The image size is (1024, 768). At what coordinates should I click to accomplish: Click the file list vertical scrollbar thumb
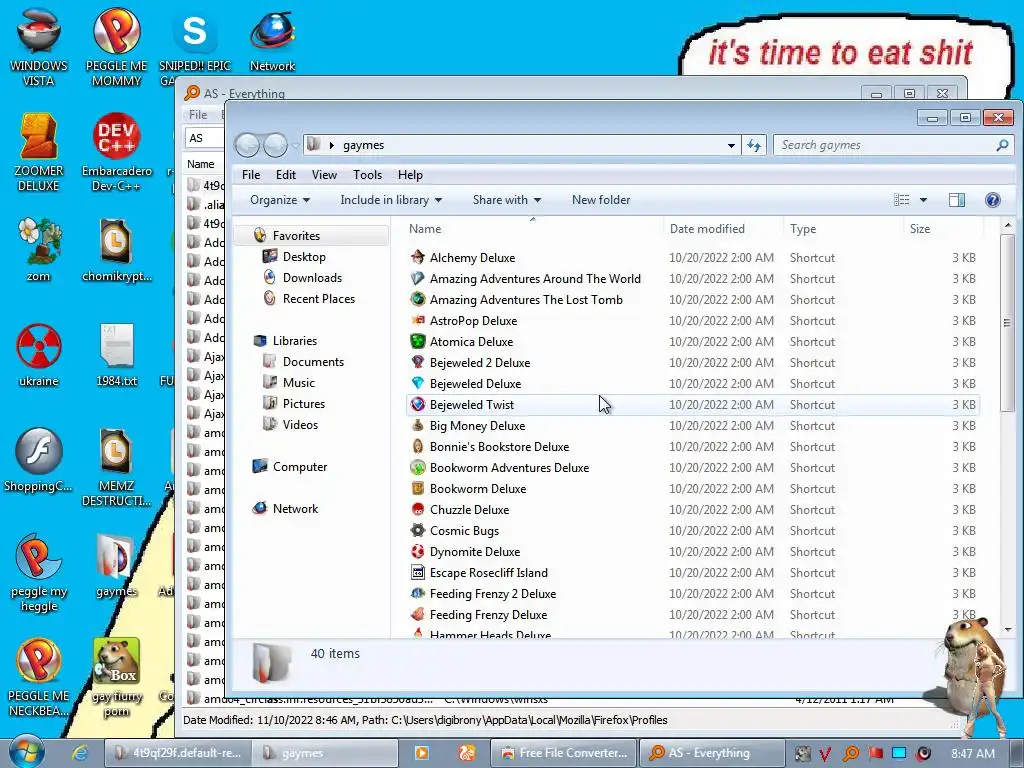click(x=1007, y=323)
